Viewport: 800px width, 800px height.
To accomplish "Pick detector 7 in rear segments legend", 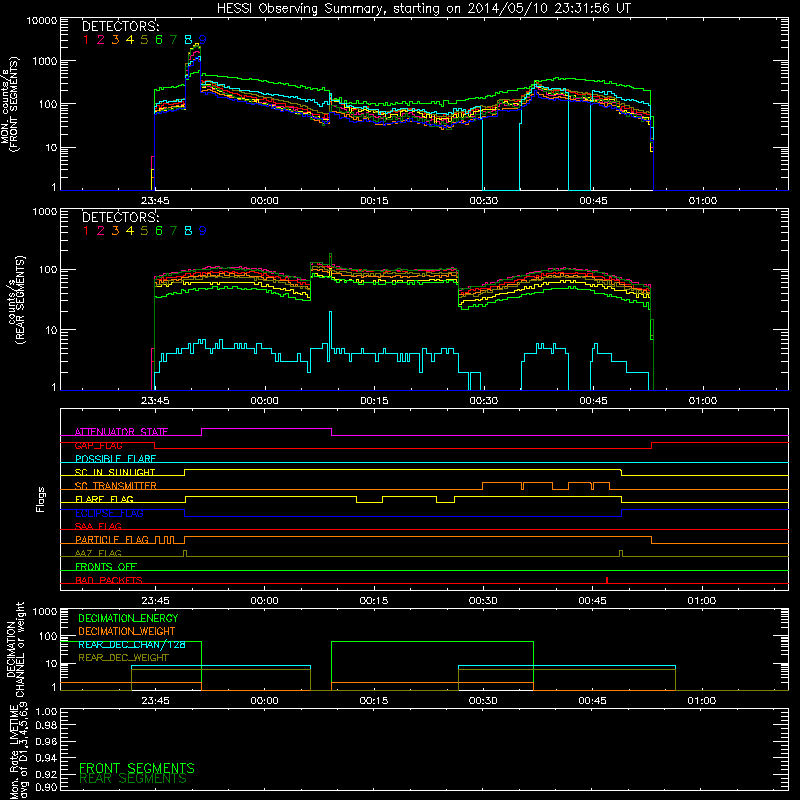I will (173, 231).
